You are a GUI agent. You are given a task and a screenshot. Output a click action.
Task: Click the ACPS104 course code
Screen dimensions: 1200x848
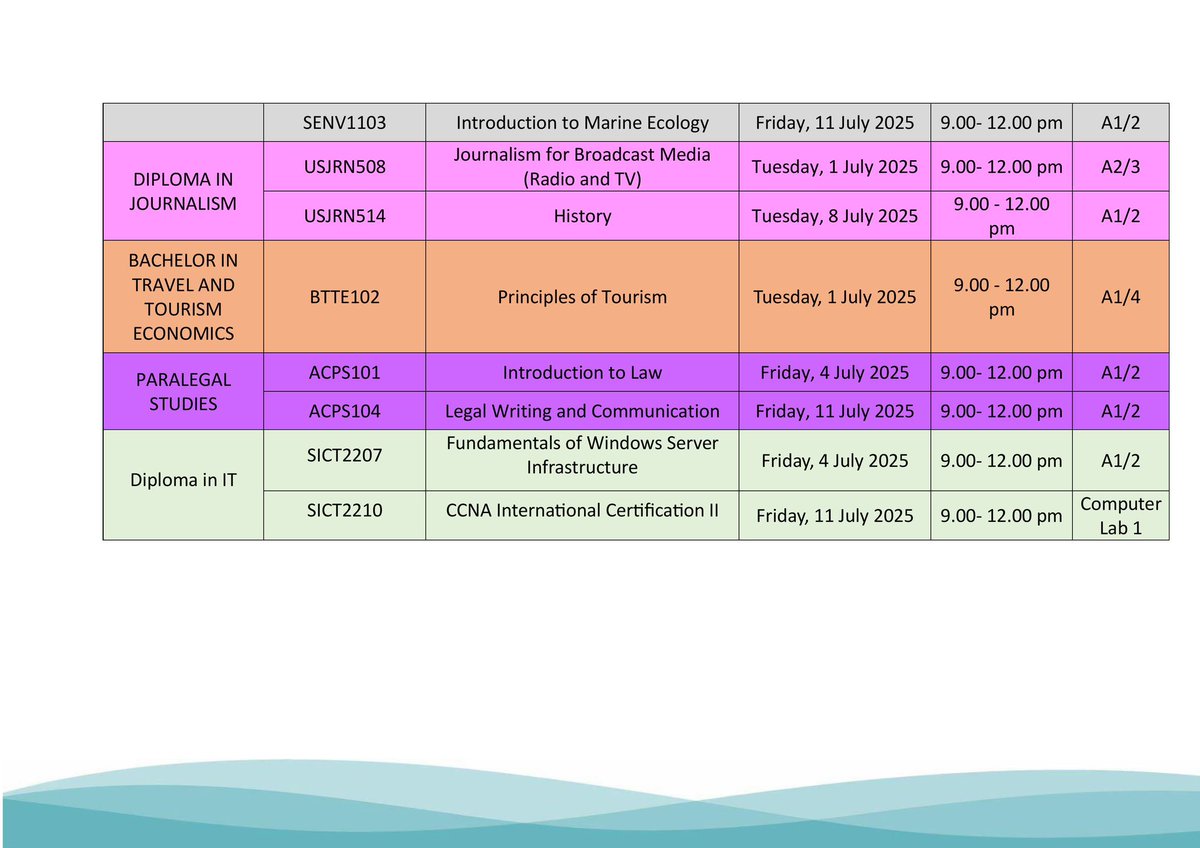pos(344,411)
